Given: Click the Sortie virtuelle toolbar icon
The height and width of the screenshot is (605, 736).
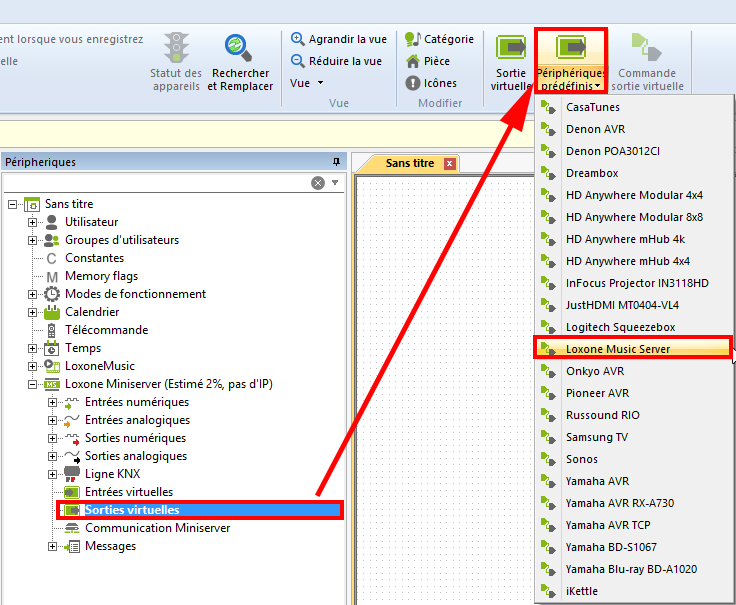Looking at the screenshot, I should tap(511, 47).
